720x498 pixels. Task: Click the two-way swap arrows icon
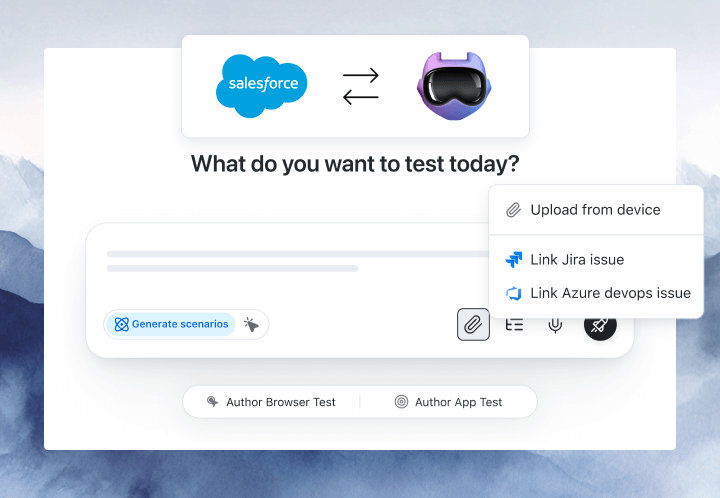click(x=361, y=86)
